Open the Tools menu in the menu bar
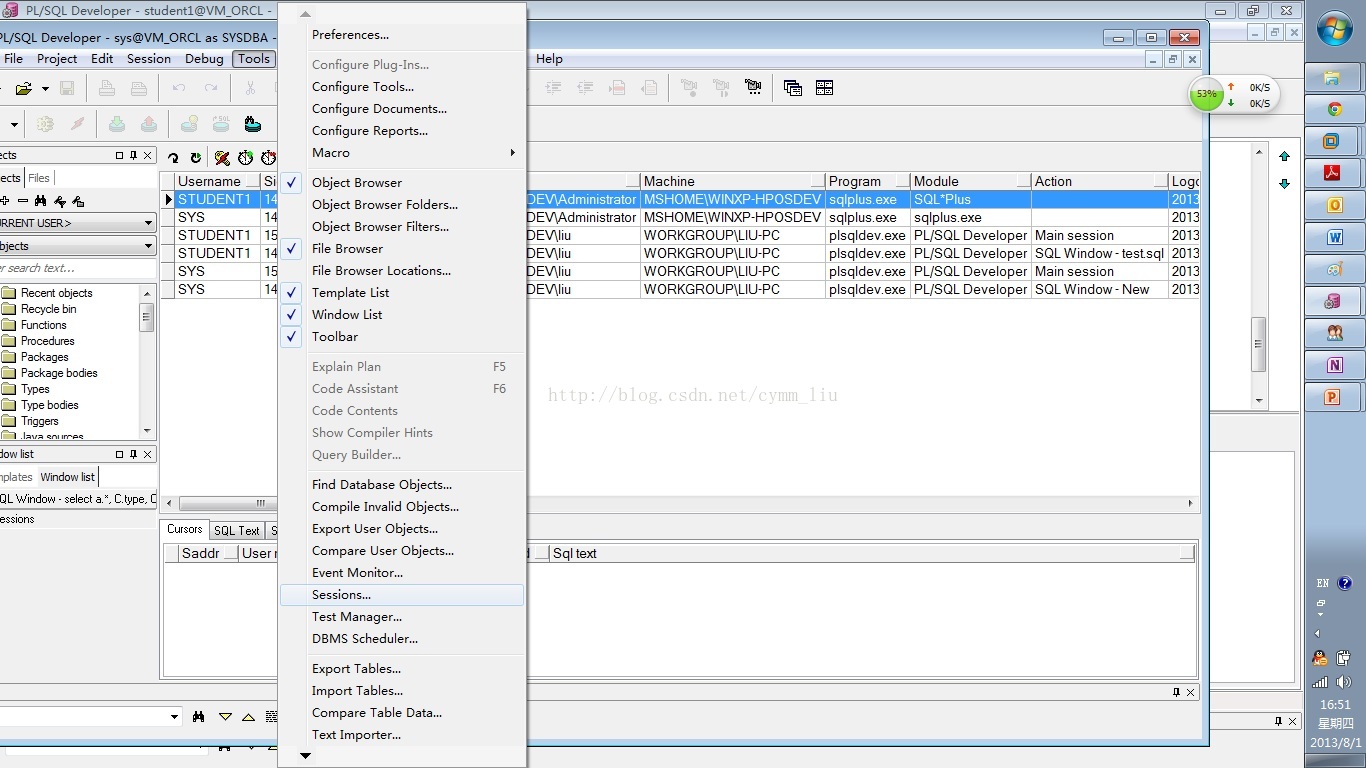1366x768 pixels. click(x=254, y=59)
